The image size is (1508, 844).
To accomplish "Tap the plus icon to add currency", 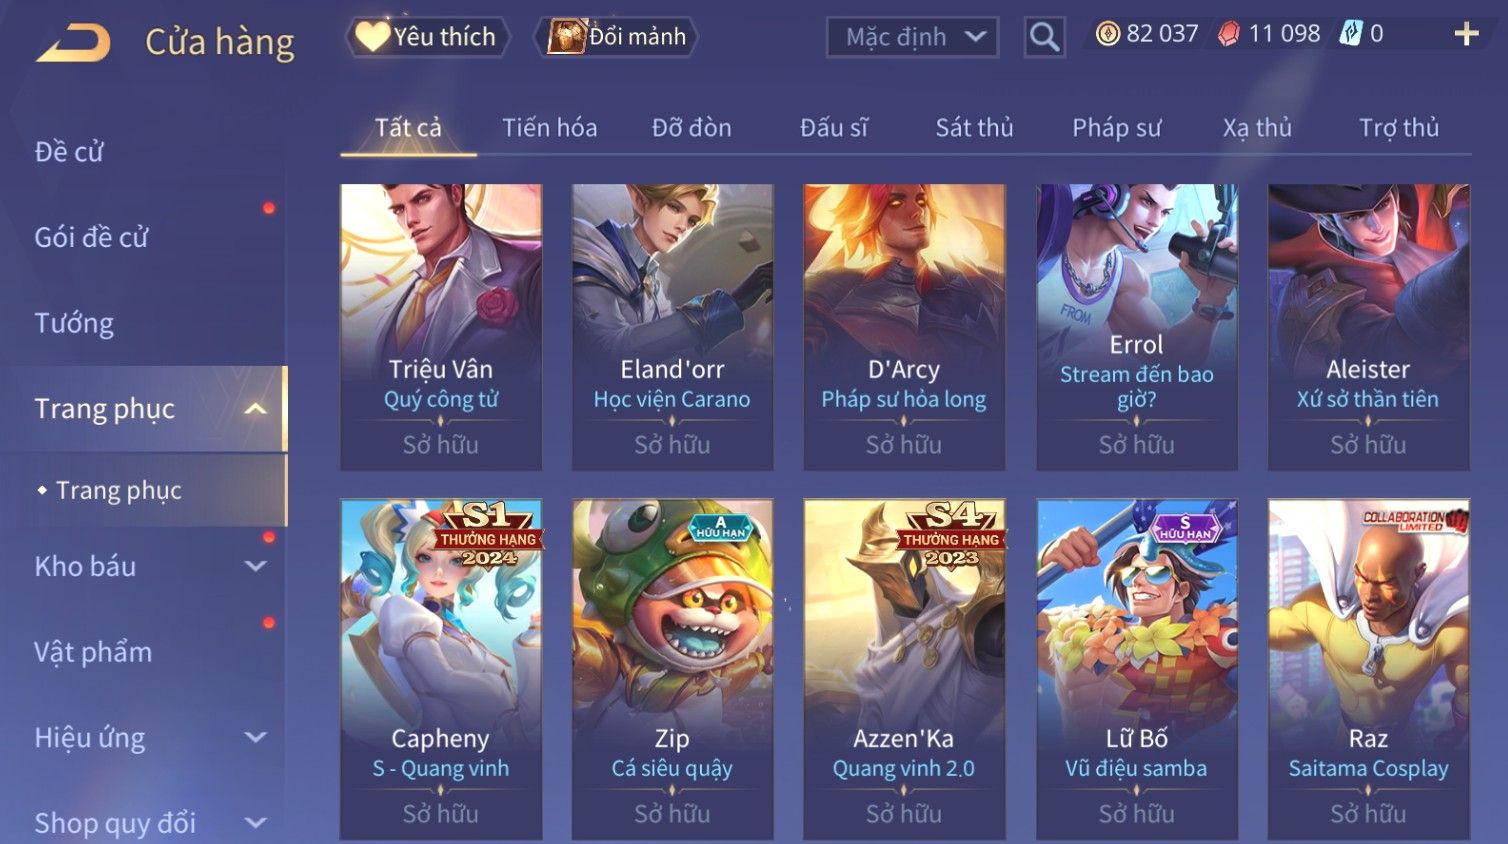I will point(1466,34).
